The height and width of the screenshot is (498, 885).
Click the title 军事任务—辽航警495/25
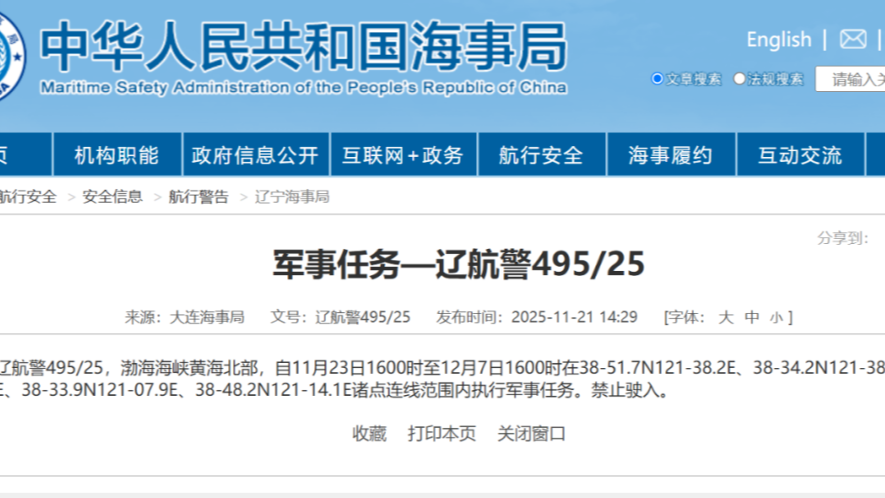coord(458,264)
